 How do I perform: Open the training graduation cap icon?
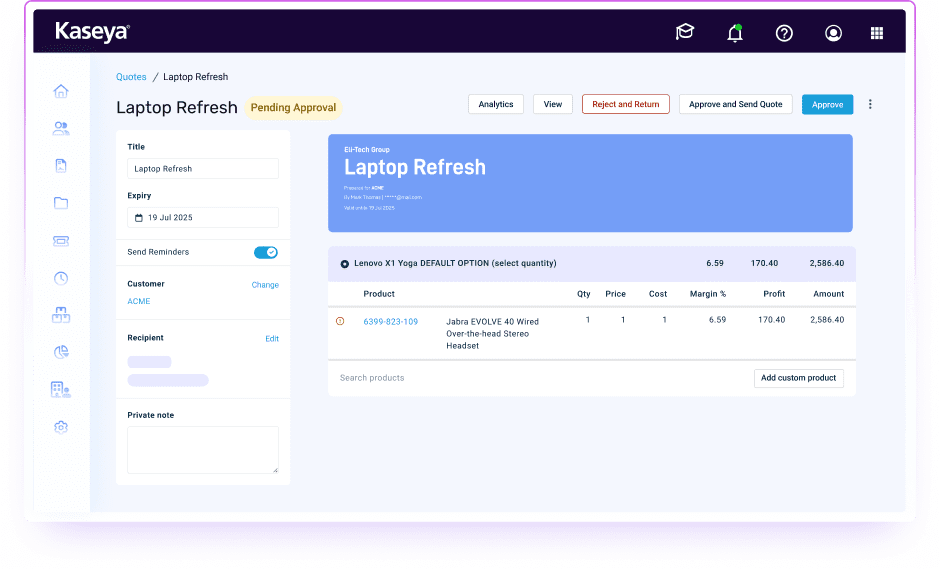click(685, 32)
